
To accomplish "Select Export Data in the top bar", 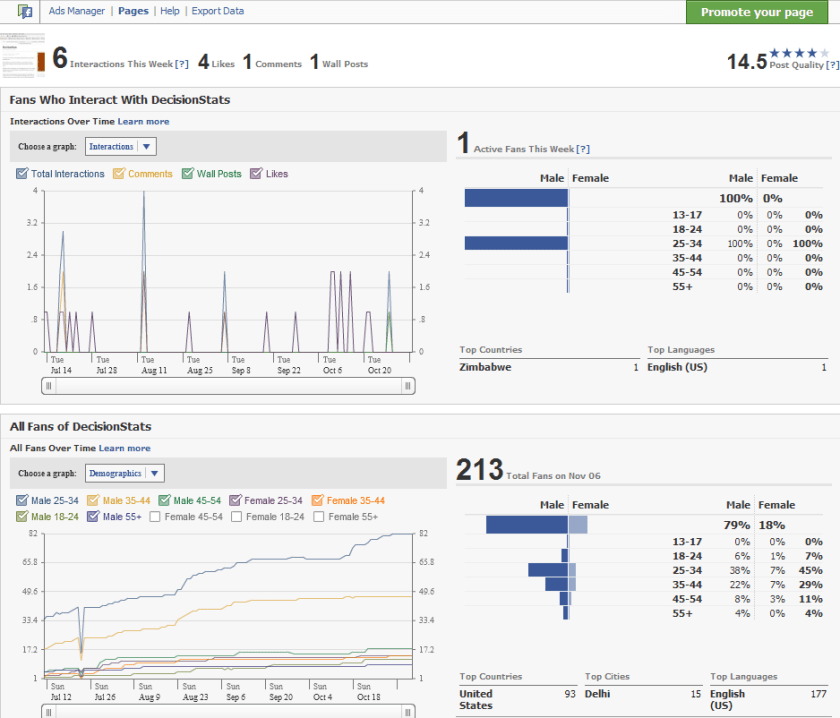I will [x=217, y=11].
